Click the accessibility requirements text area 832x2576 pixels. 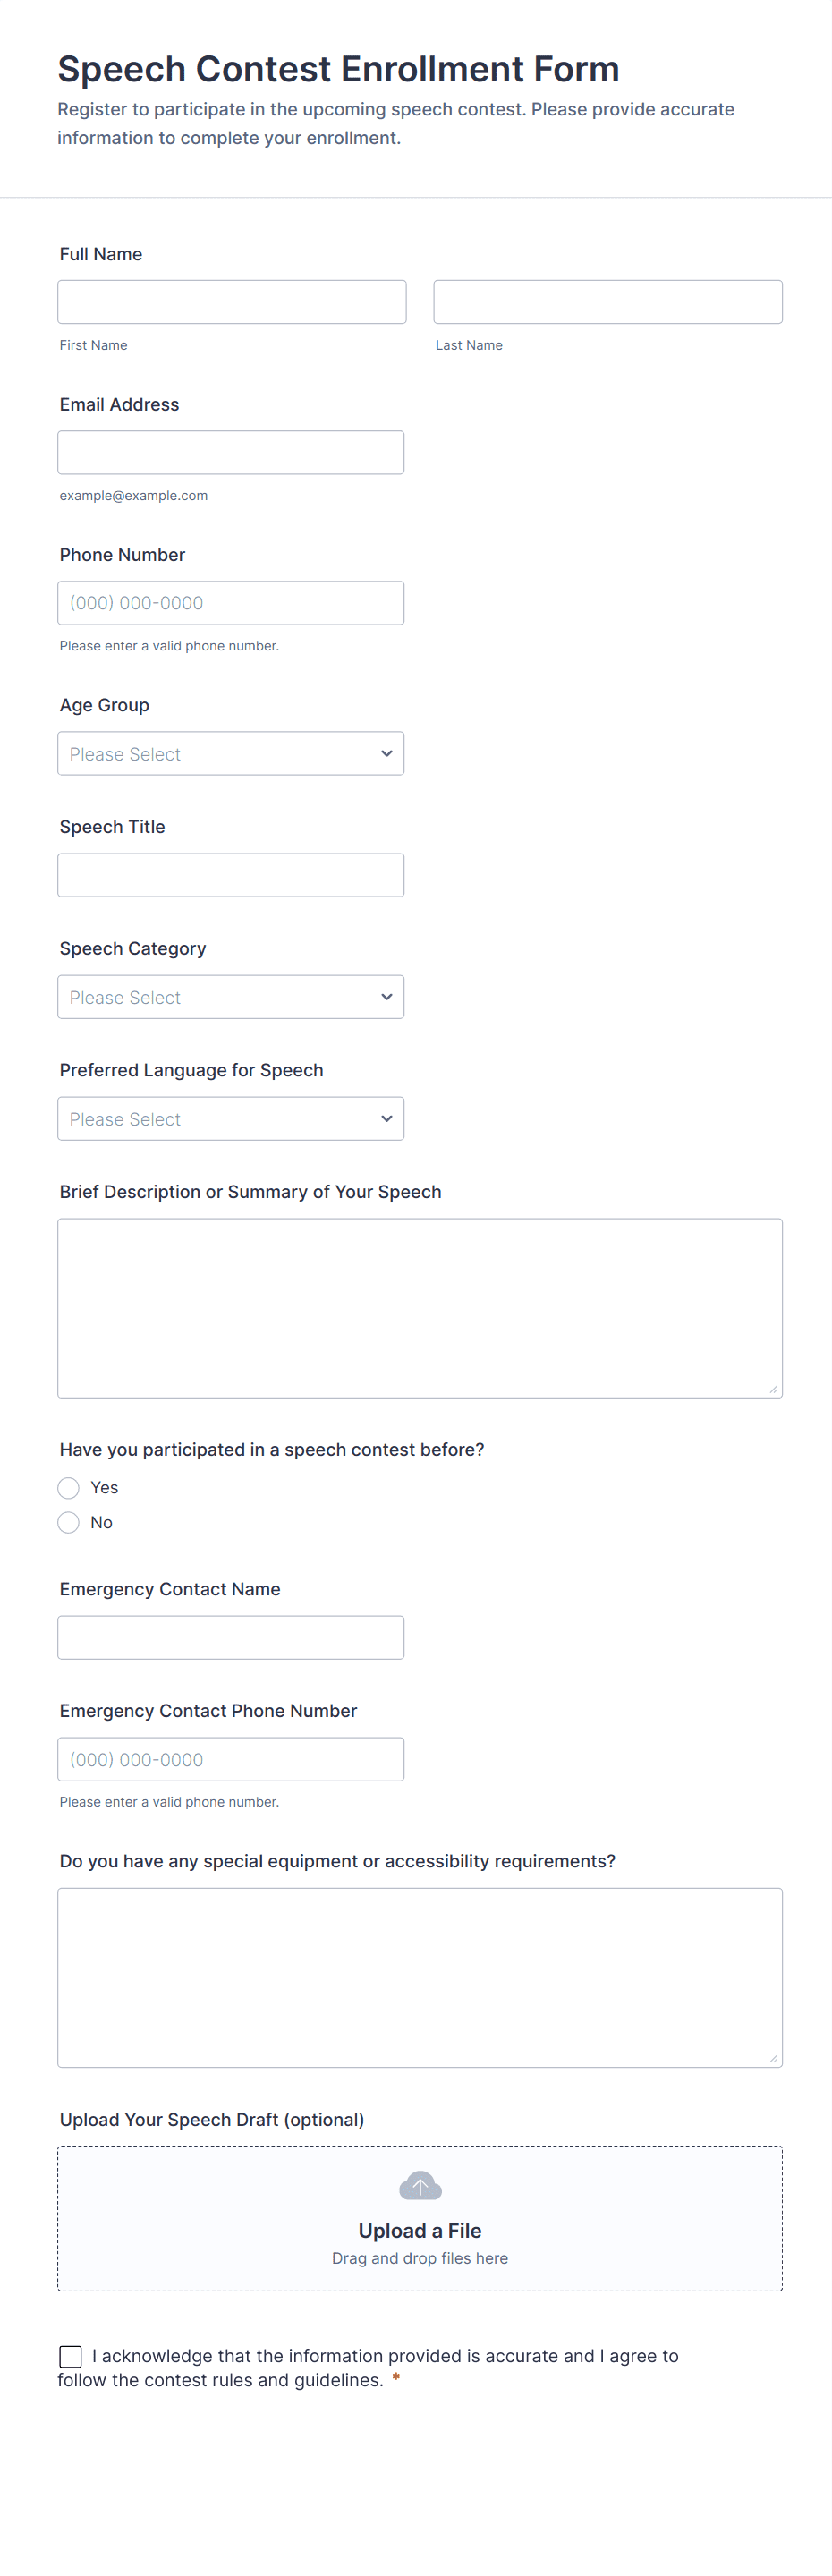[x=420, y=1976]
